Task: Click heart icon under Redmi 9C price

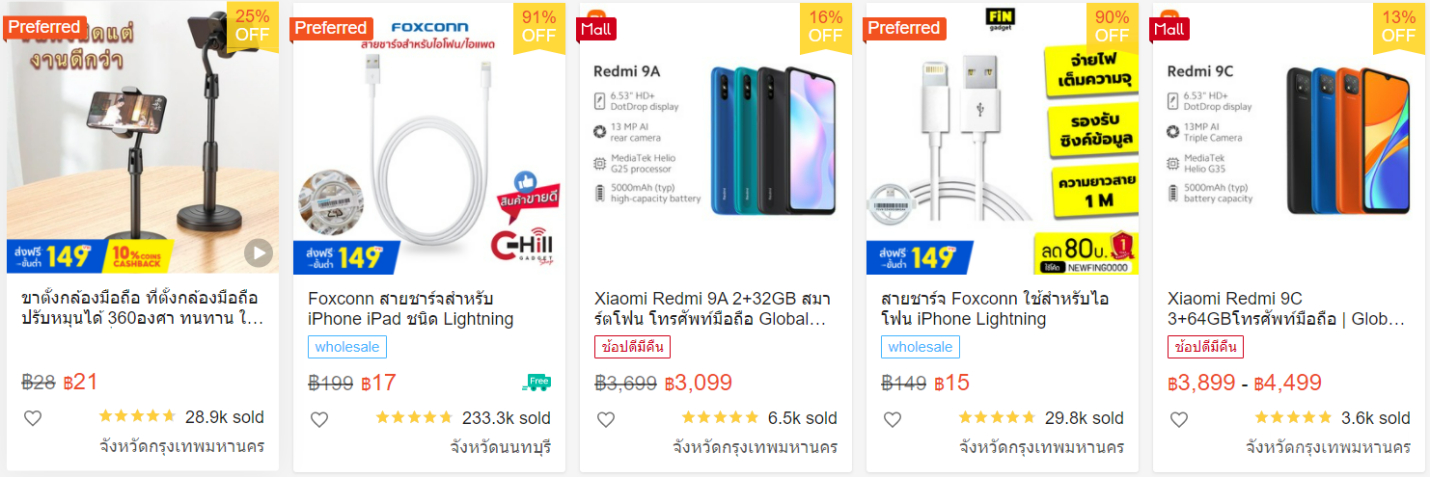Action: click(1179, 419)
